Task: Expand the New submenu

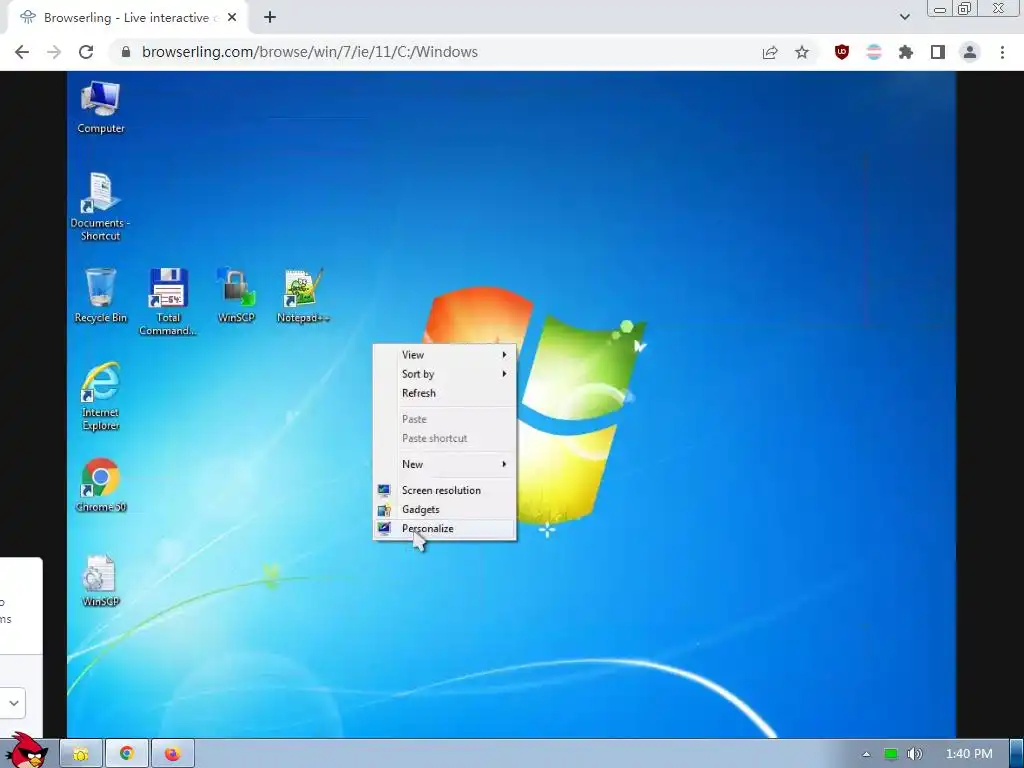Action: pos(445,464)
